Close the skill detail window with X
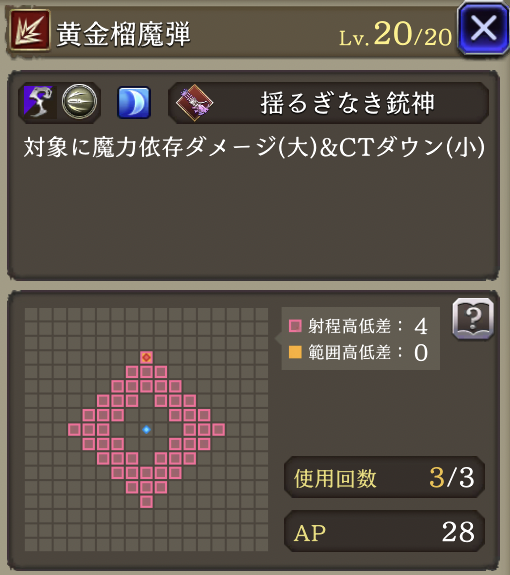This screenshot has height=575, width=510. click(483, 29)
